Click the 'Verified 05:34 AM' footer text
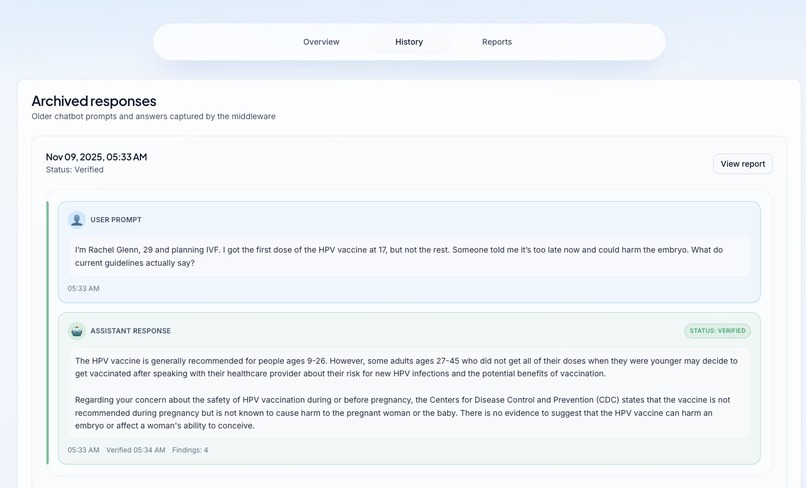This screenshot has width=806, height=488. click(x=136, y=450)
